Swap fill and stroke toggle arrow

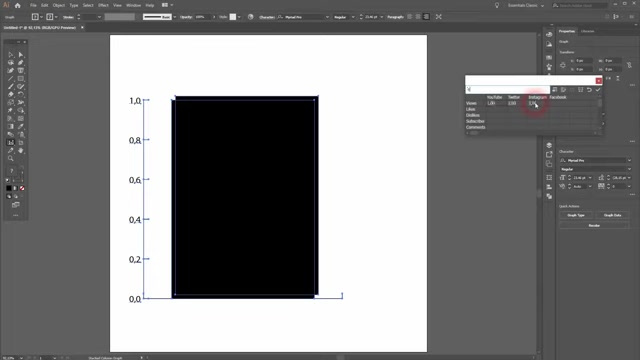point(21,167)
